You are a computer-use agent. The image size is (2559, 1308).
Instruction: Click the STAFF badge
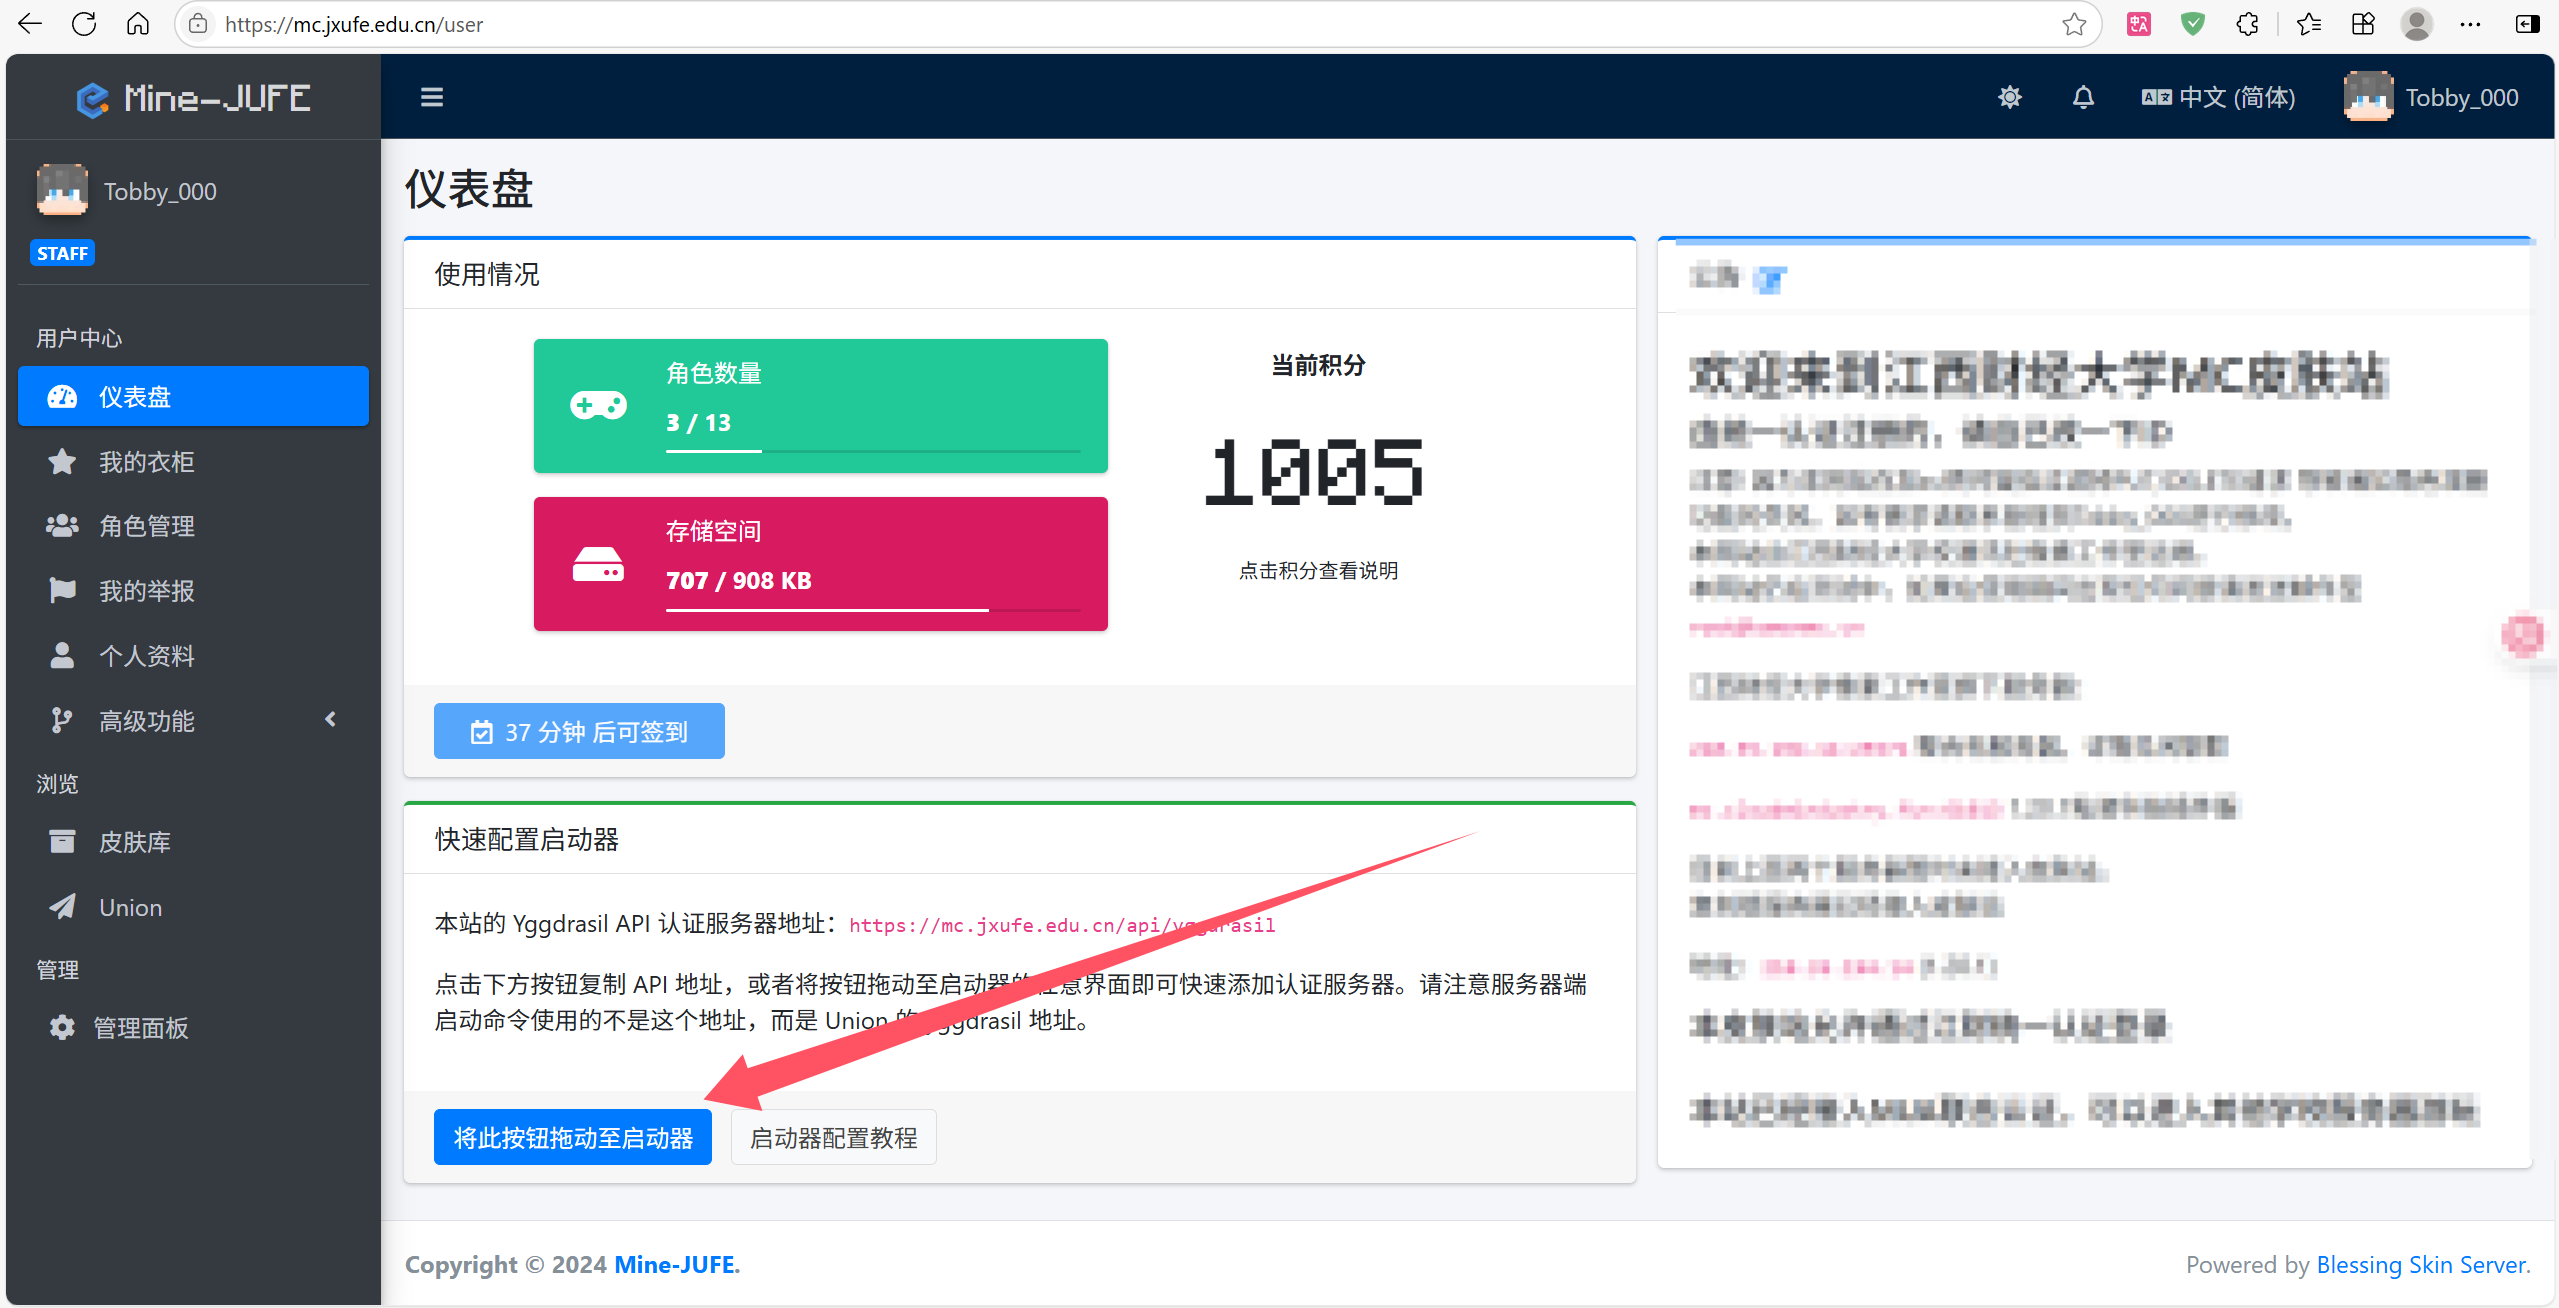coord(62,253)
